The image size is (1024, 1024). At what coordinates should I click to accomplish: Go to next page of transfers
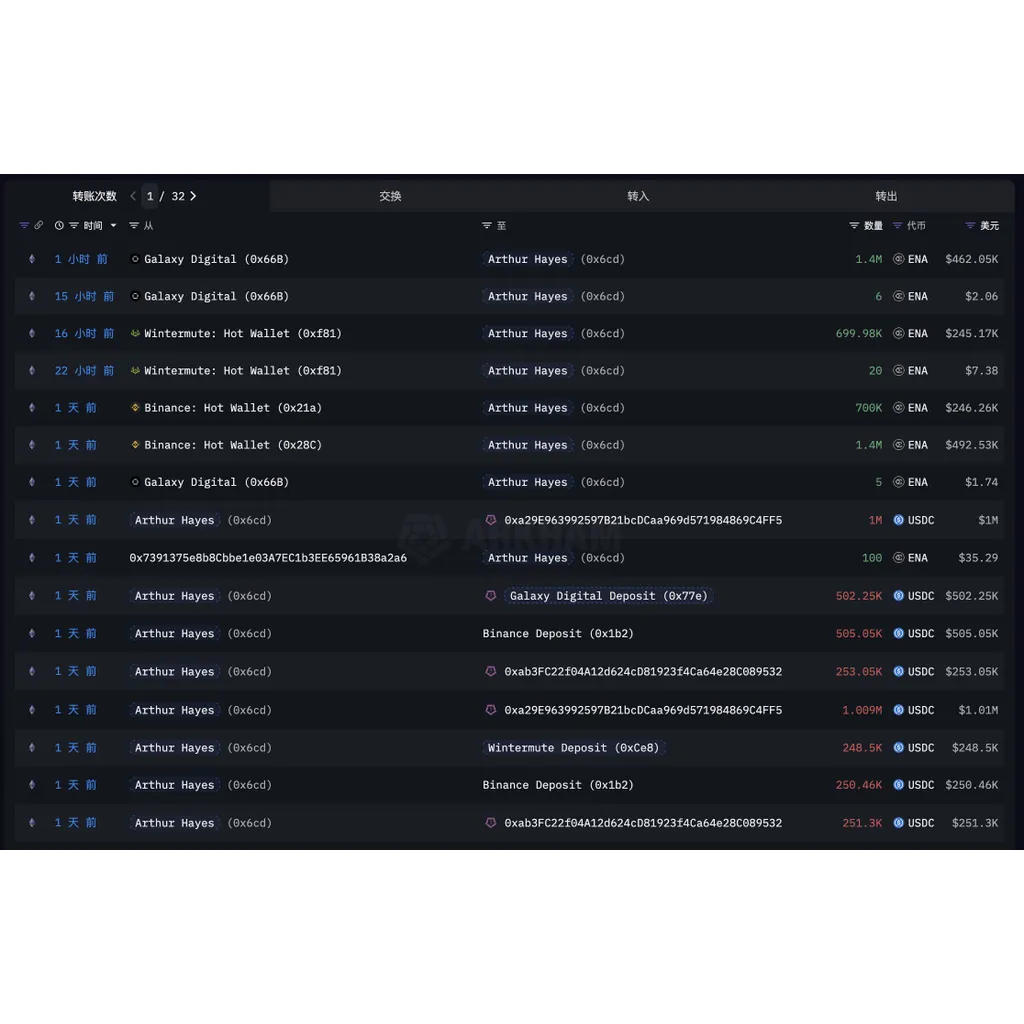(x=193, y=196)
